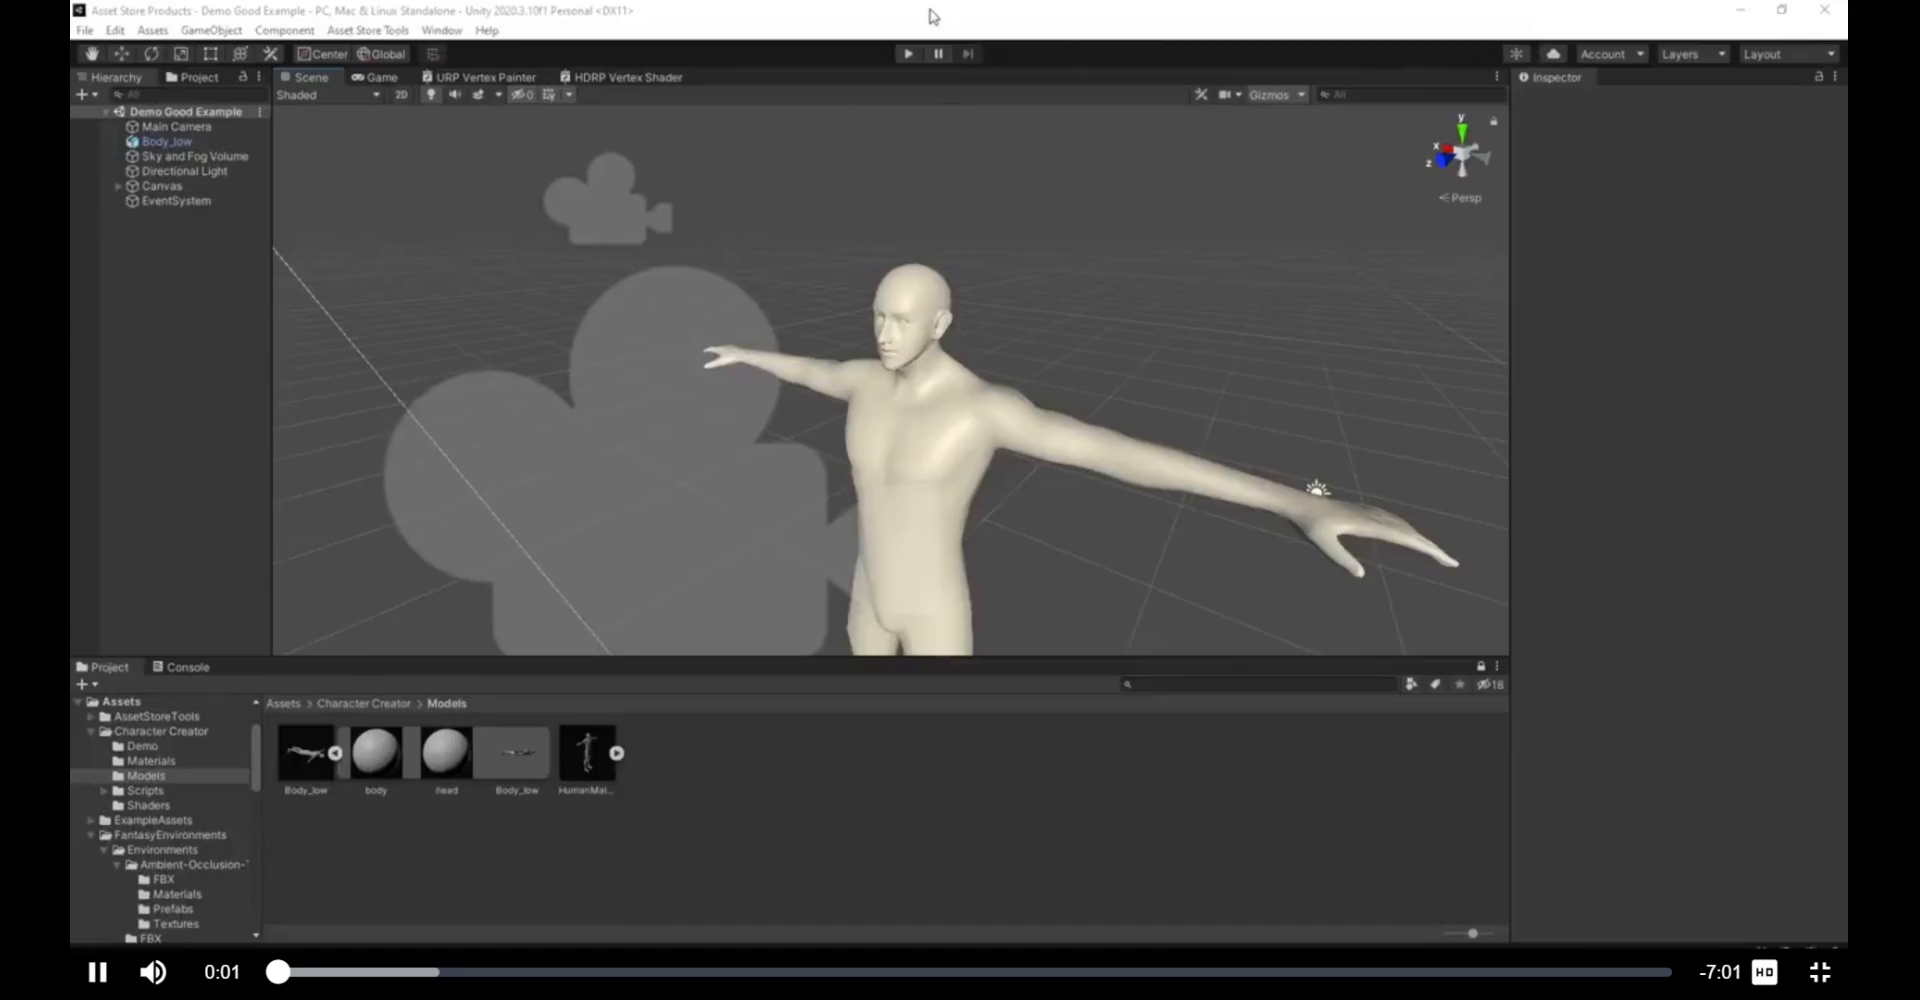
Task: Open the Account dropdown
Action: pyautogui.click(x=1612, y=54)
